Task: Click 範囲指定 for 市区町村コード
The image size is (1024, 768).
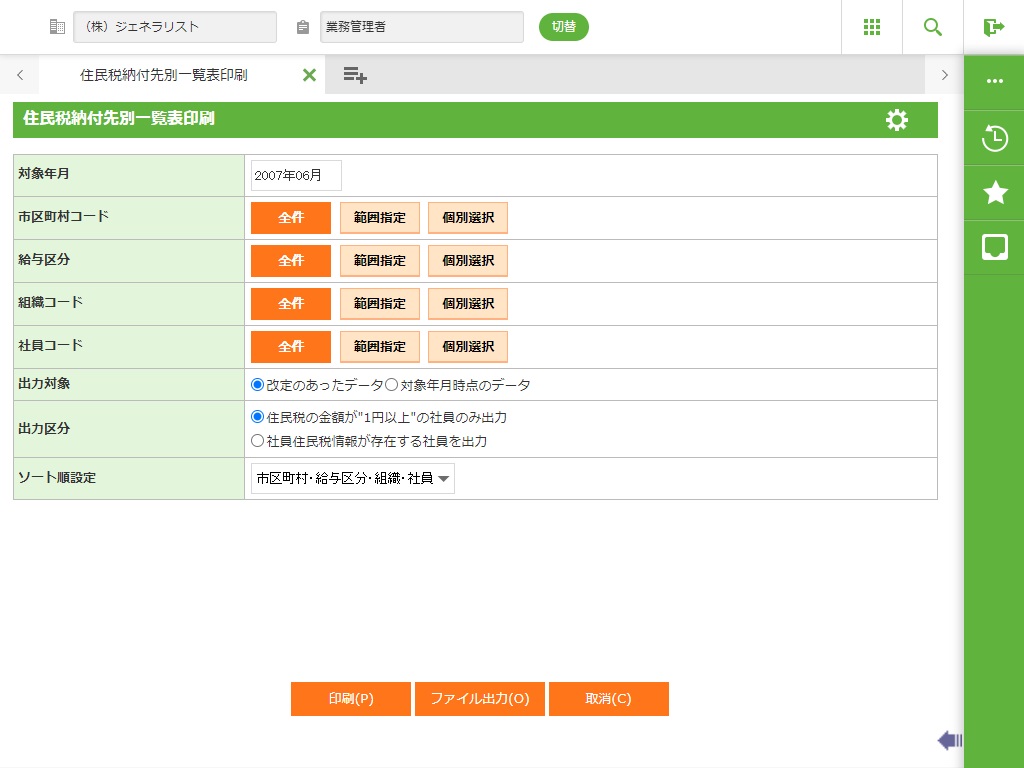Action: (x=380, y=218)
